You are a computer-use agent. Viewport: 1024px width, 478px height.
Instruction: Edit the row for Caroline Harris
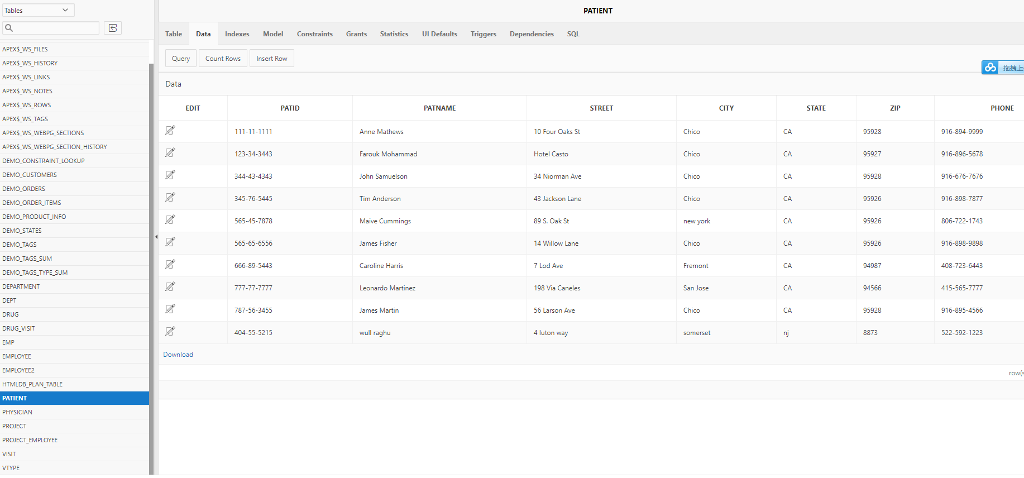170,264
